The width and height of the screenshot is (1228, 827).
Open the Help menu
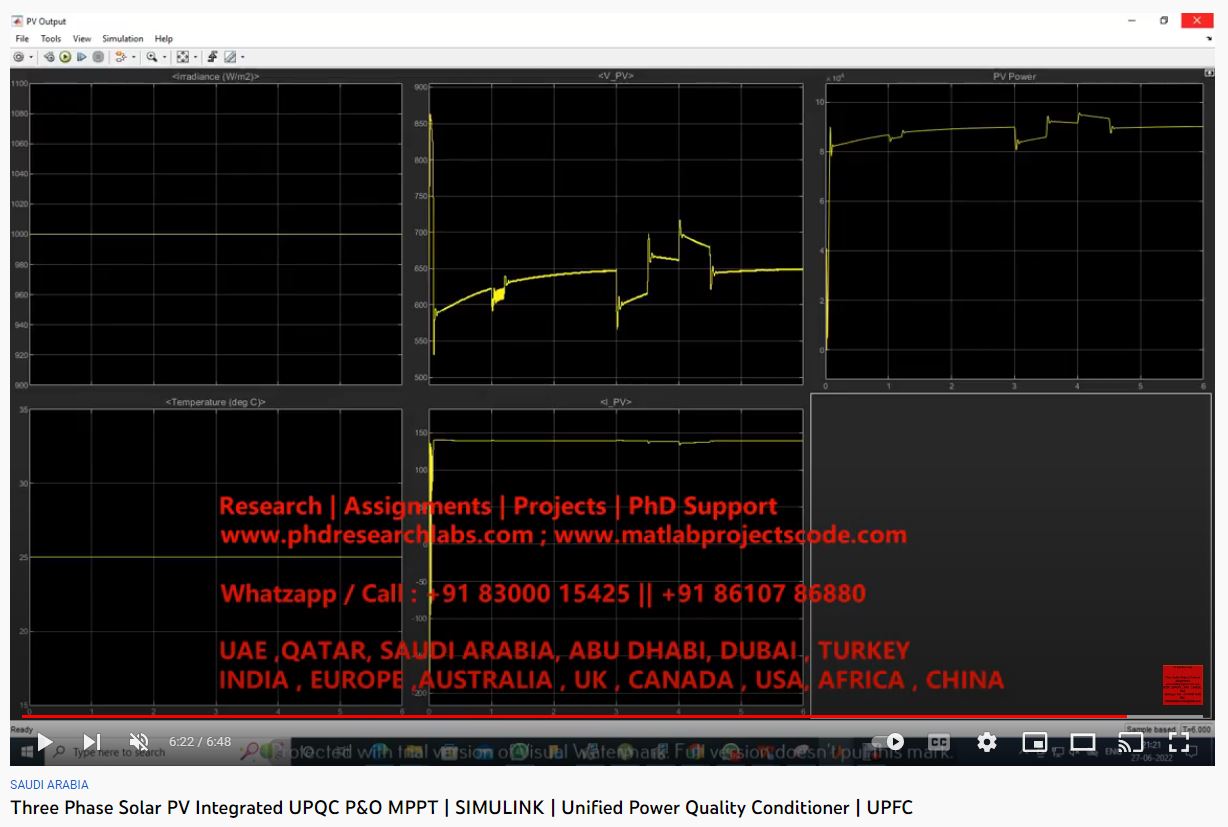163,39
